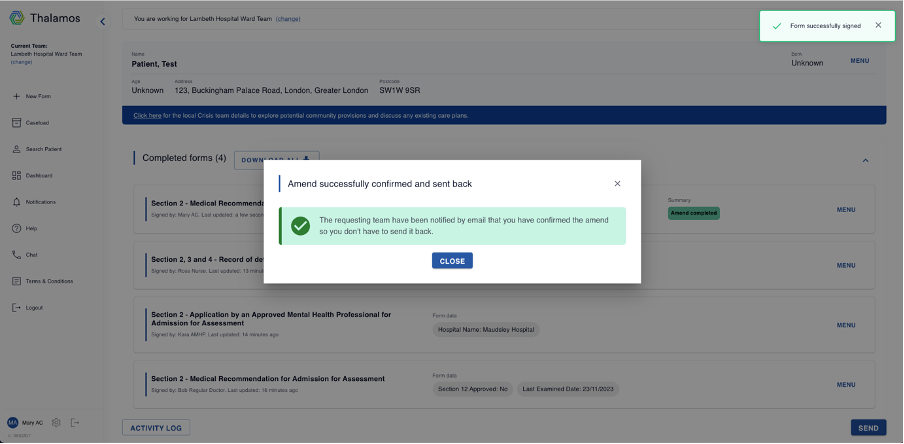This screenshot has width=904, height=444.
Task: Click the Terms & Conditions document icon
Action: pyautogui.click(x=16, y=281)
